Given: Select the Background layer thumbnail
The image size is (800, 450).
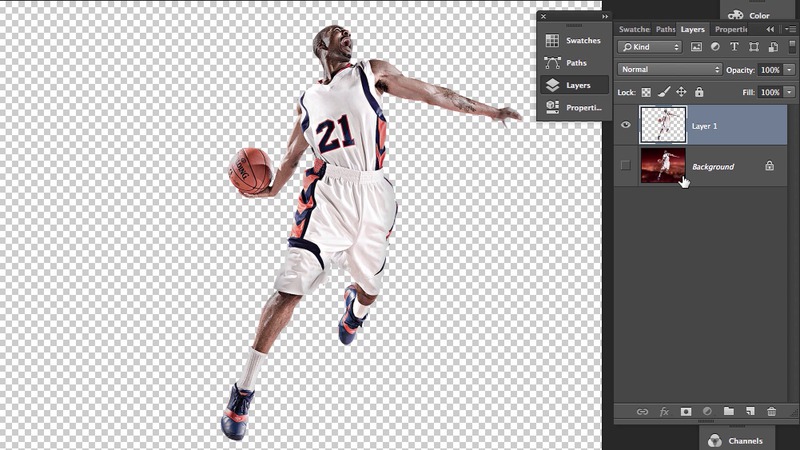Looking at the screenshot, I should point(664,166).
